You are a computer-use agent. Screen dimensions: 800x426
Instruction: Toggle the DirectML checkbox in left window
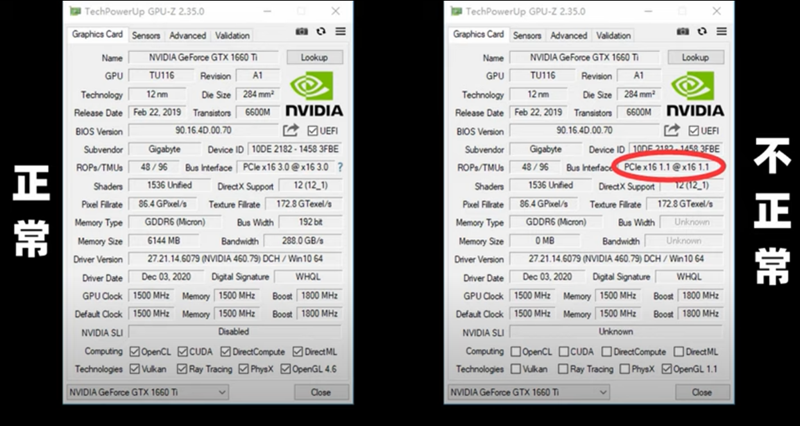click(298, 352)
